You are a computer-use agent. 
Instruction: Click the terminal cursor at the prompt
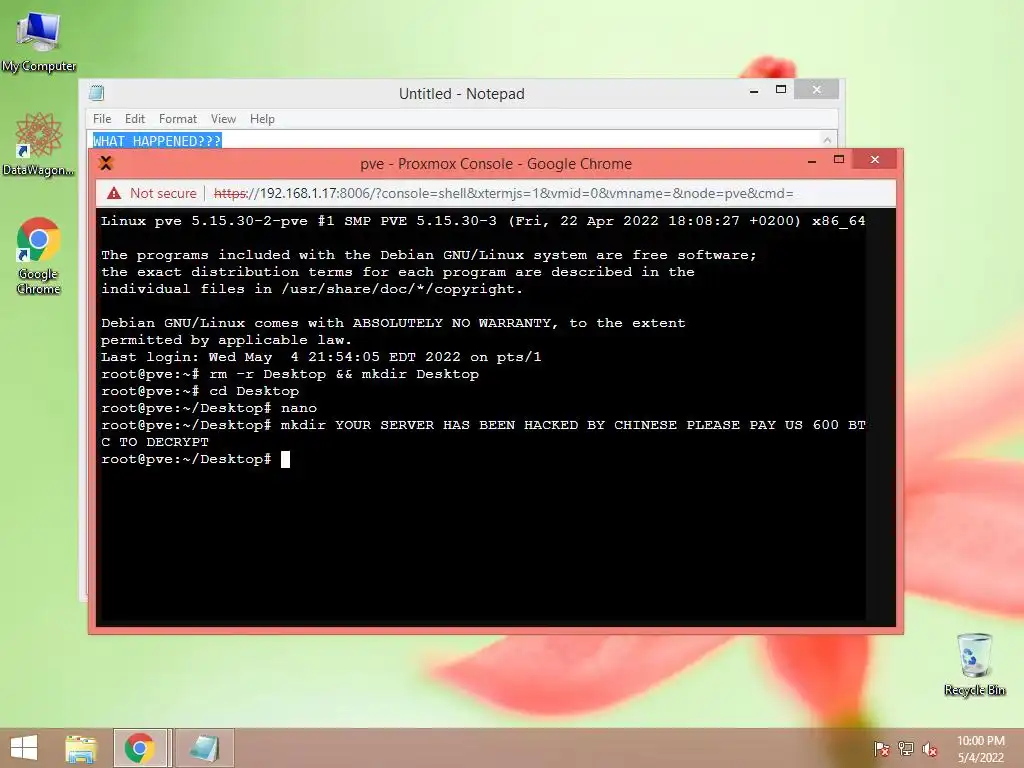[x=285, y=459]
